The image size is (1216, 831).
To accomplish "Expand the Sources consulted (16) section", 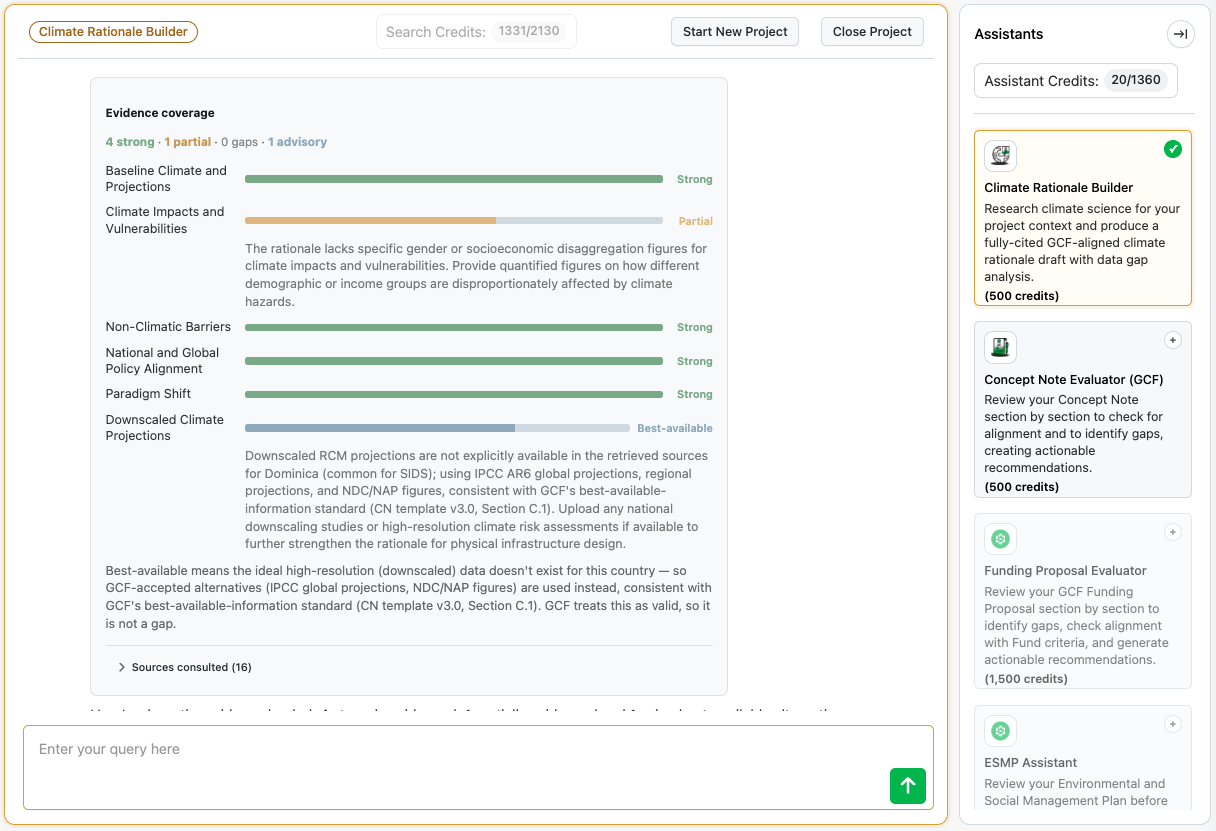I will [185, 667].
